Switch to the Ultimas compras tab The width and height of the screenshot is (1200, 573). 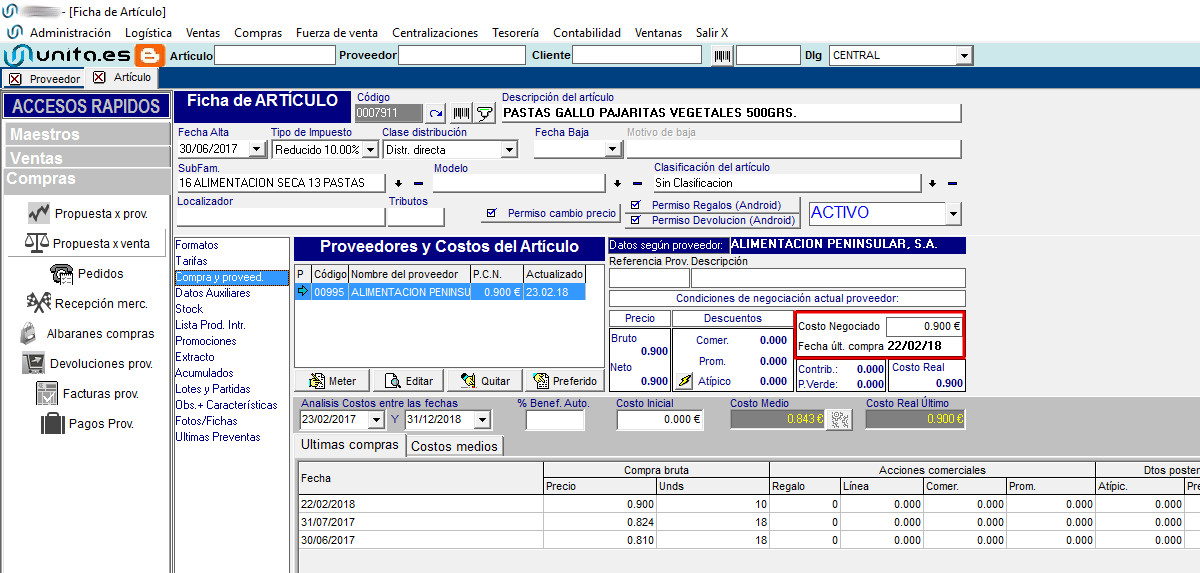click(350, 445)
